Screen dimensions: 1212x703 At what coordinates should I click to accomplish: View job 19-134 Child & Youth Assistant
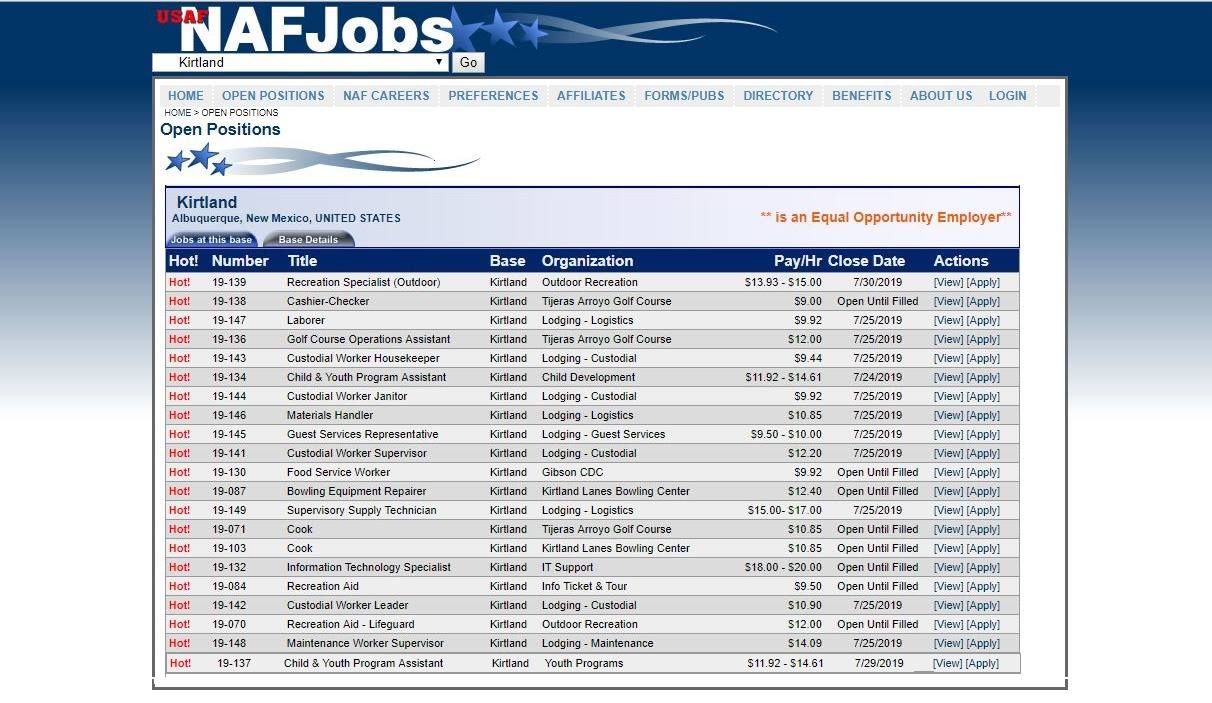948,378
